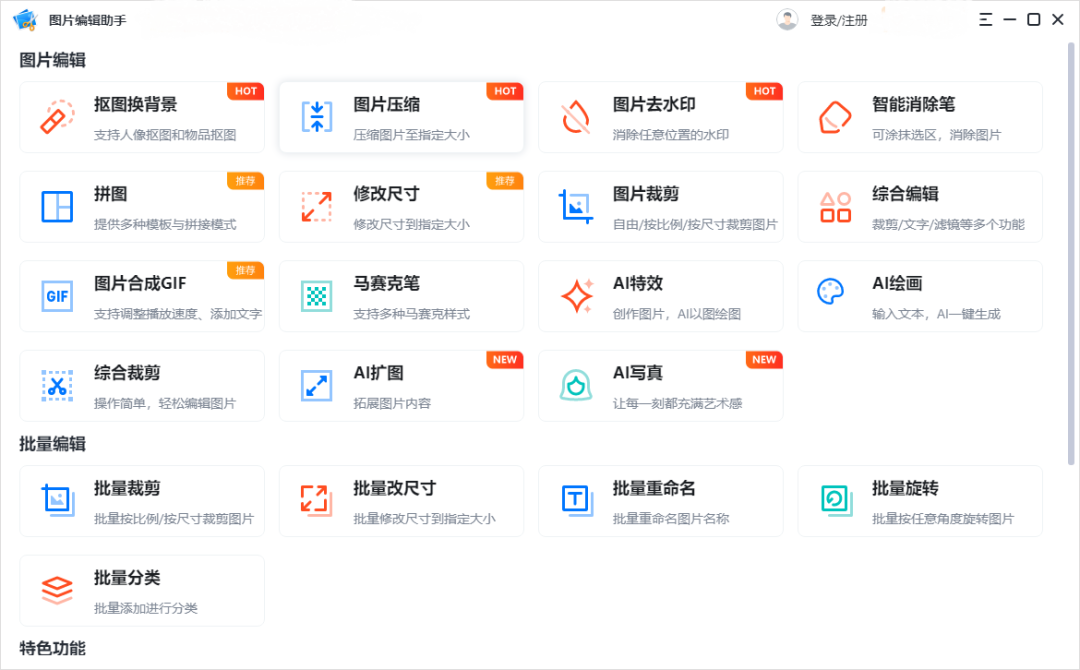
Task: Click the 综合裁剪 title text
Action: click(x=127, y=373)
